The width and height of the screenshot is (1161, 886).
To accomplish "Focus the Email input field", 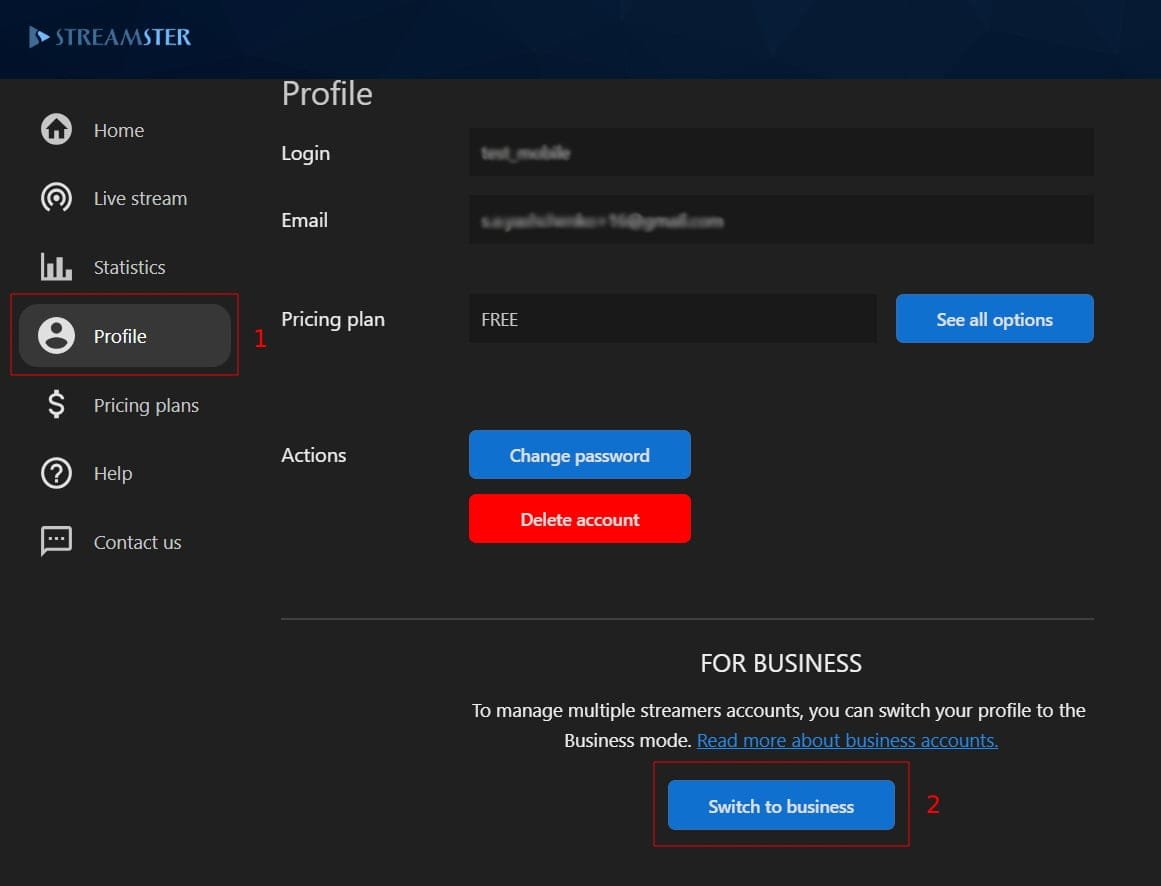I will coord(780,220).
